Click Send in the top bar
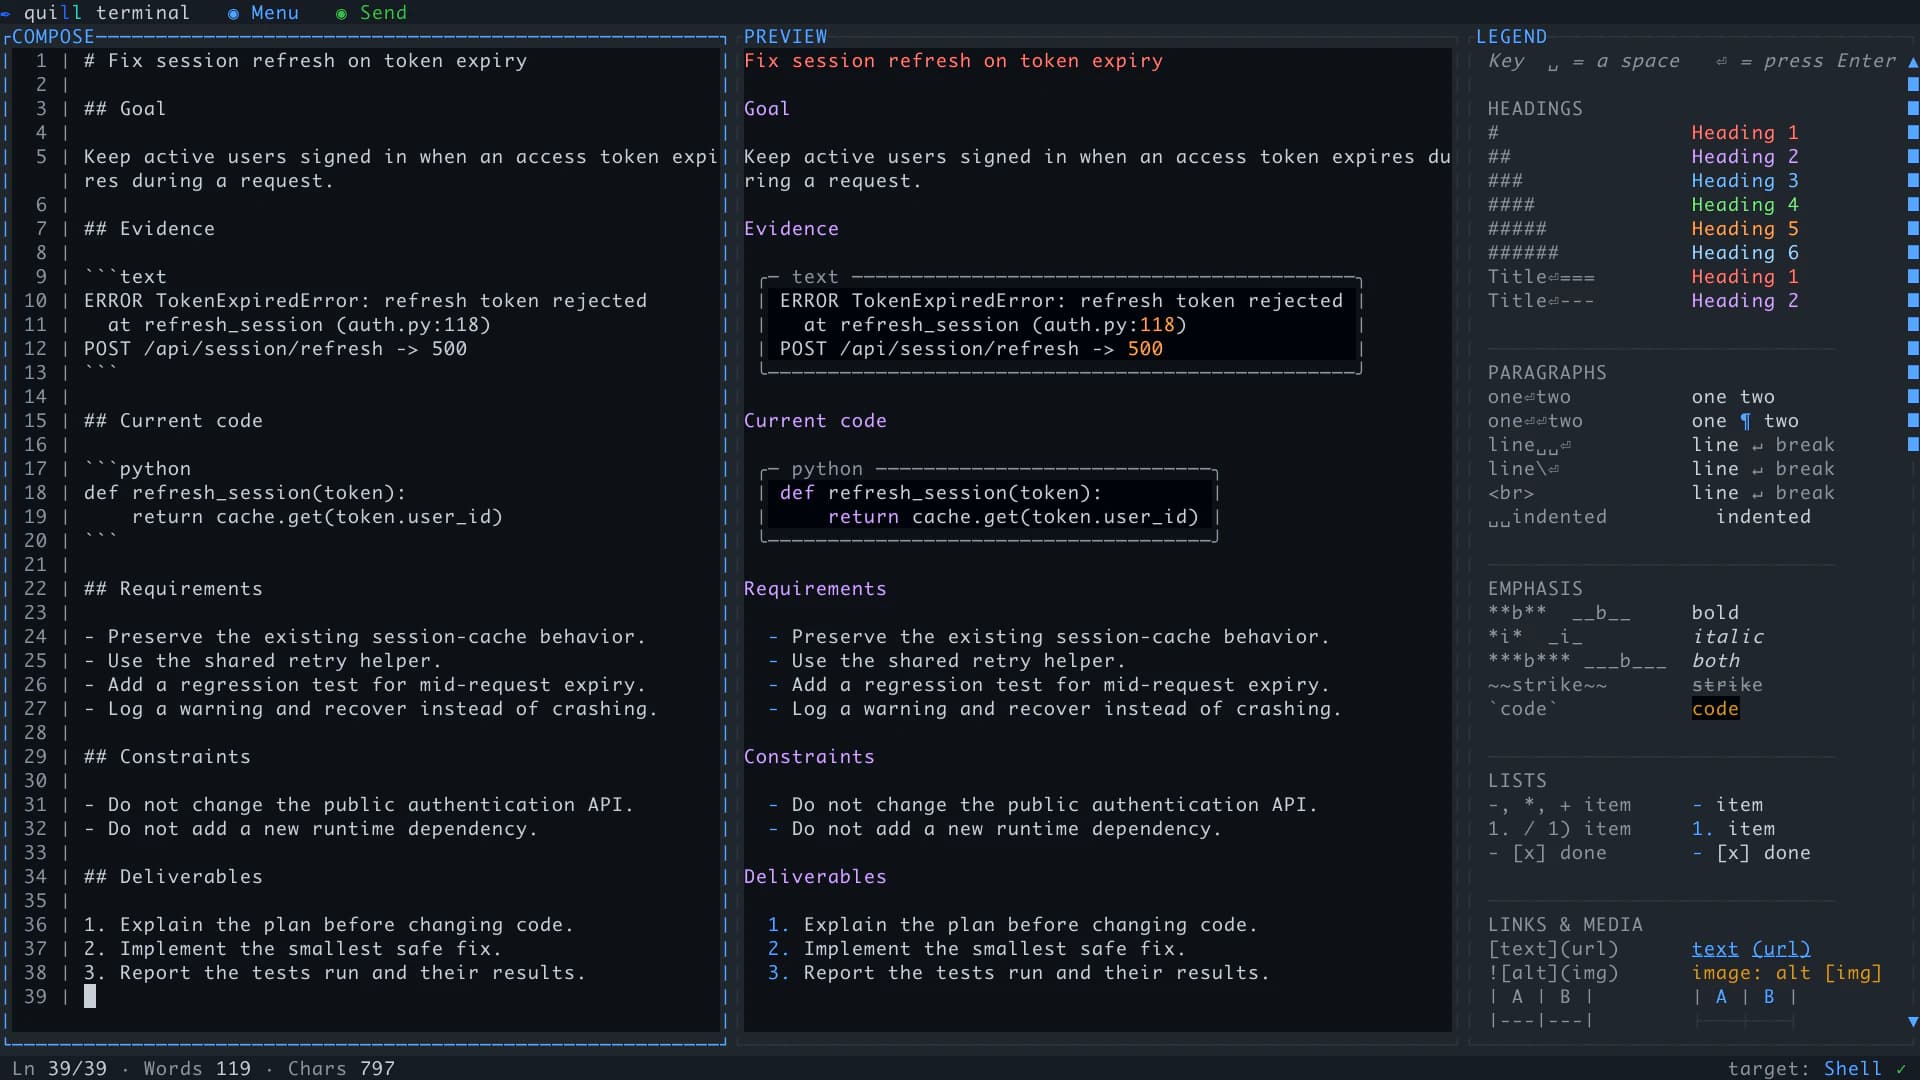The height and width of the screenshot is (1080, 1920). pyautogui.click(x=371, y=13)
